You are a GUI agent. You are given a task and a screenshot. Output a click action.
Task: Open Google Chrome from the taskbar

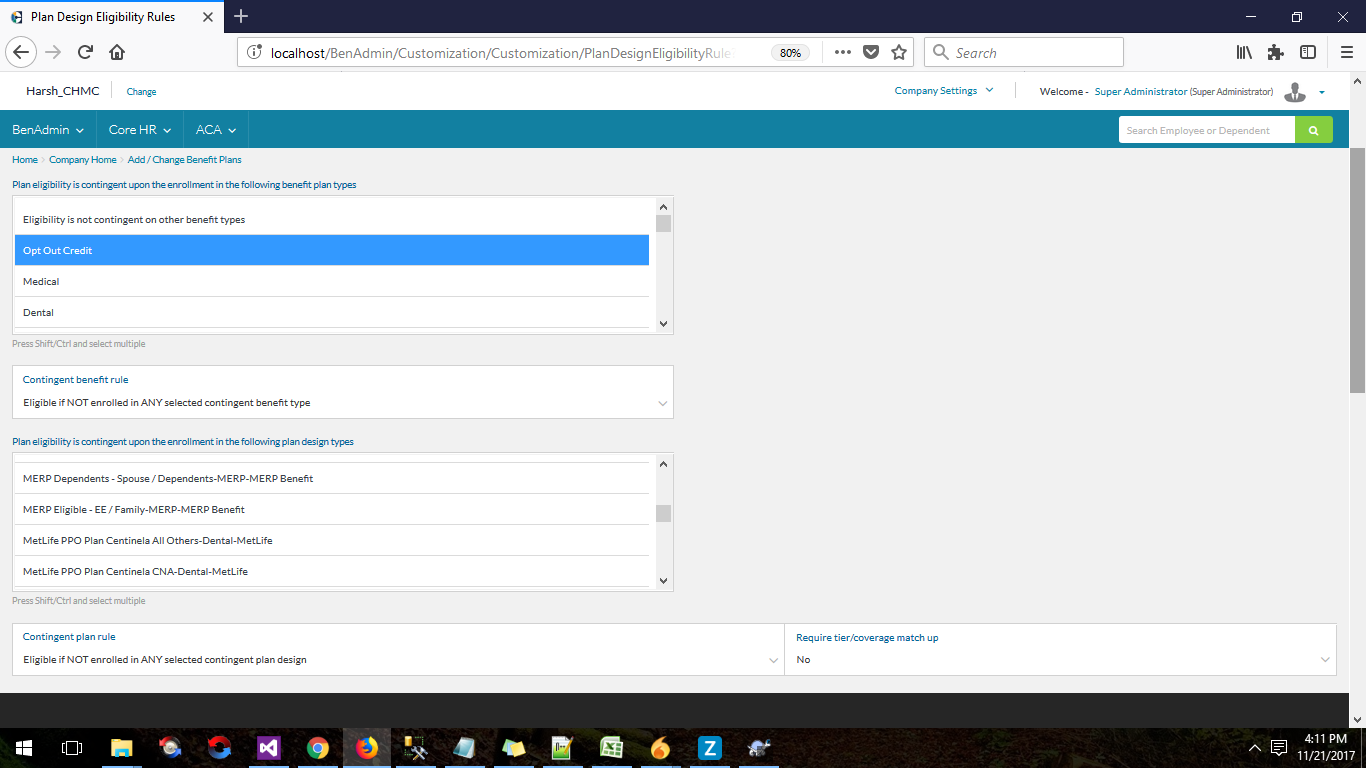(x=318, y=748)
